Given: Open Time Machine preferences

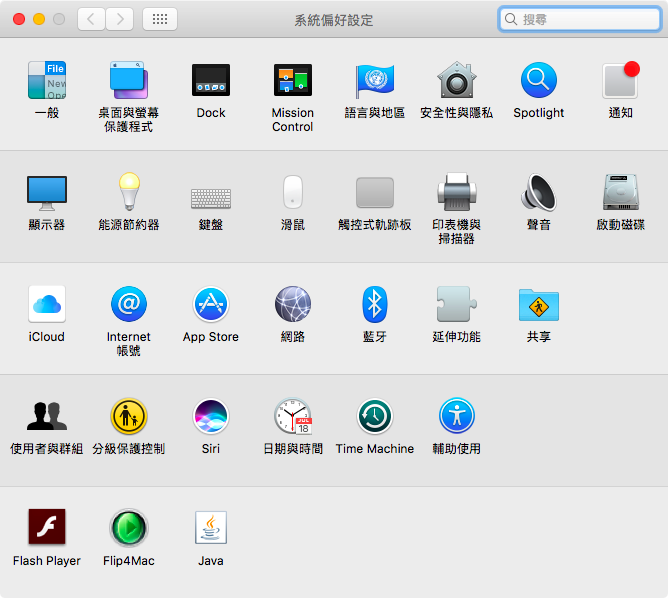Looking at the screenshot, I should [x=375, y=416].
